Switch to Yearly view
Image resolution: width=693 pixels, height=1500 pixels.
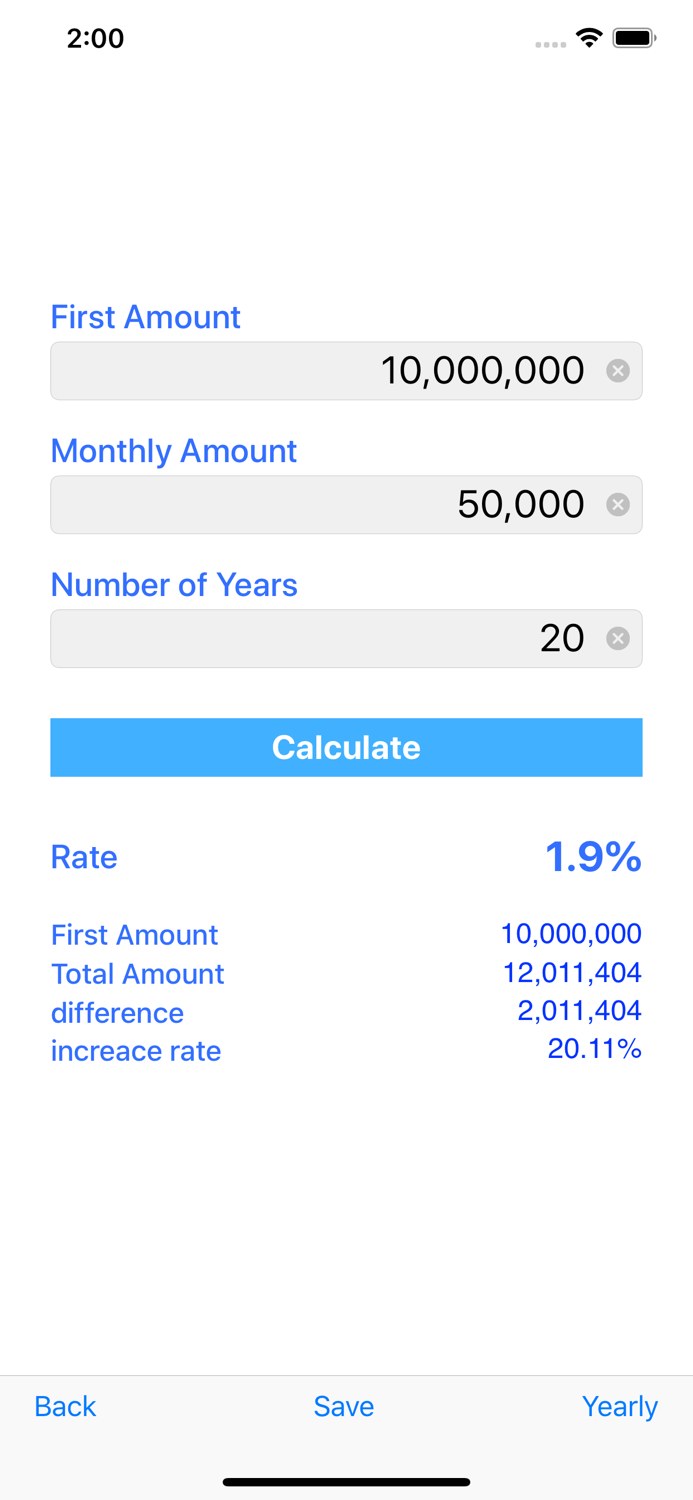[620, 1406]
